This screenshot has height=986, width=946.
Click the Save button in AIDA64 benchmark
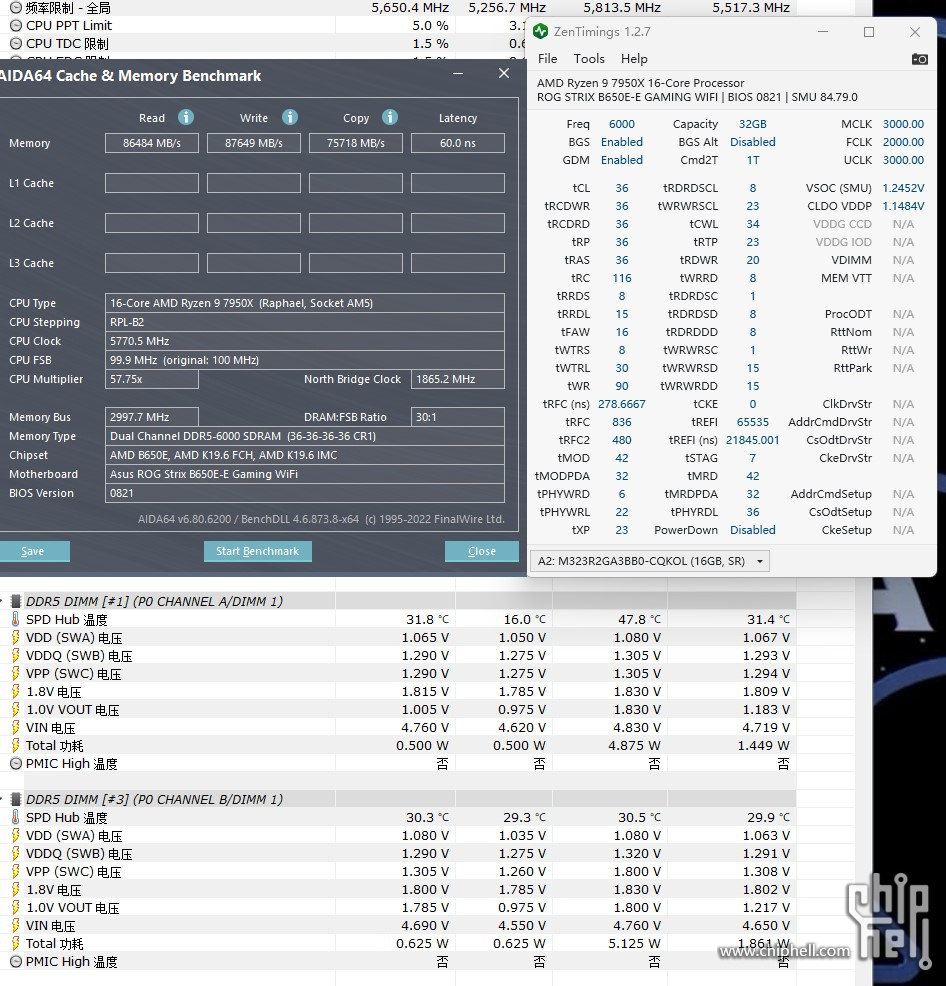33,551
